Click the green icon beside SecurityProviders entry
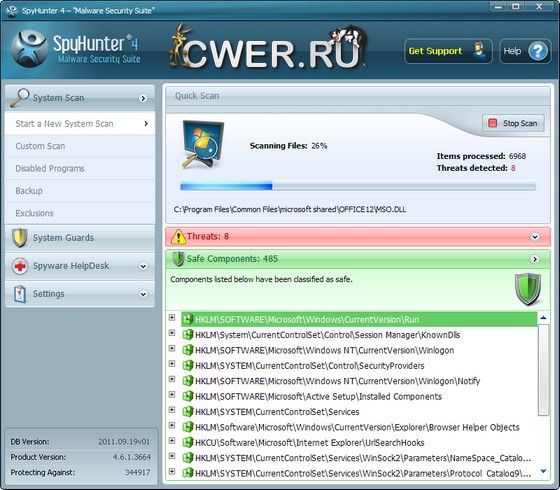560x490 pixels. 188,365
